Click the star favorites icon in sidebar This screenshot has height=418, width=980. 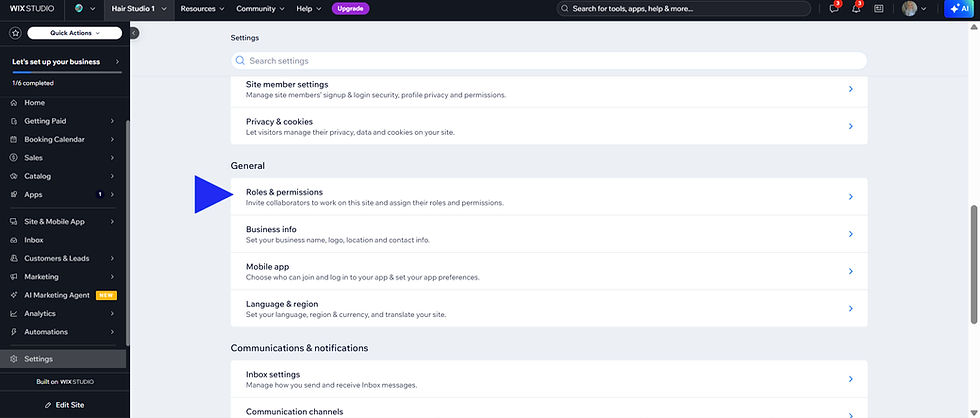pyautogui.click(x=16, y=33)
